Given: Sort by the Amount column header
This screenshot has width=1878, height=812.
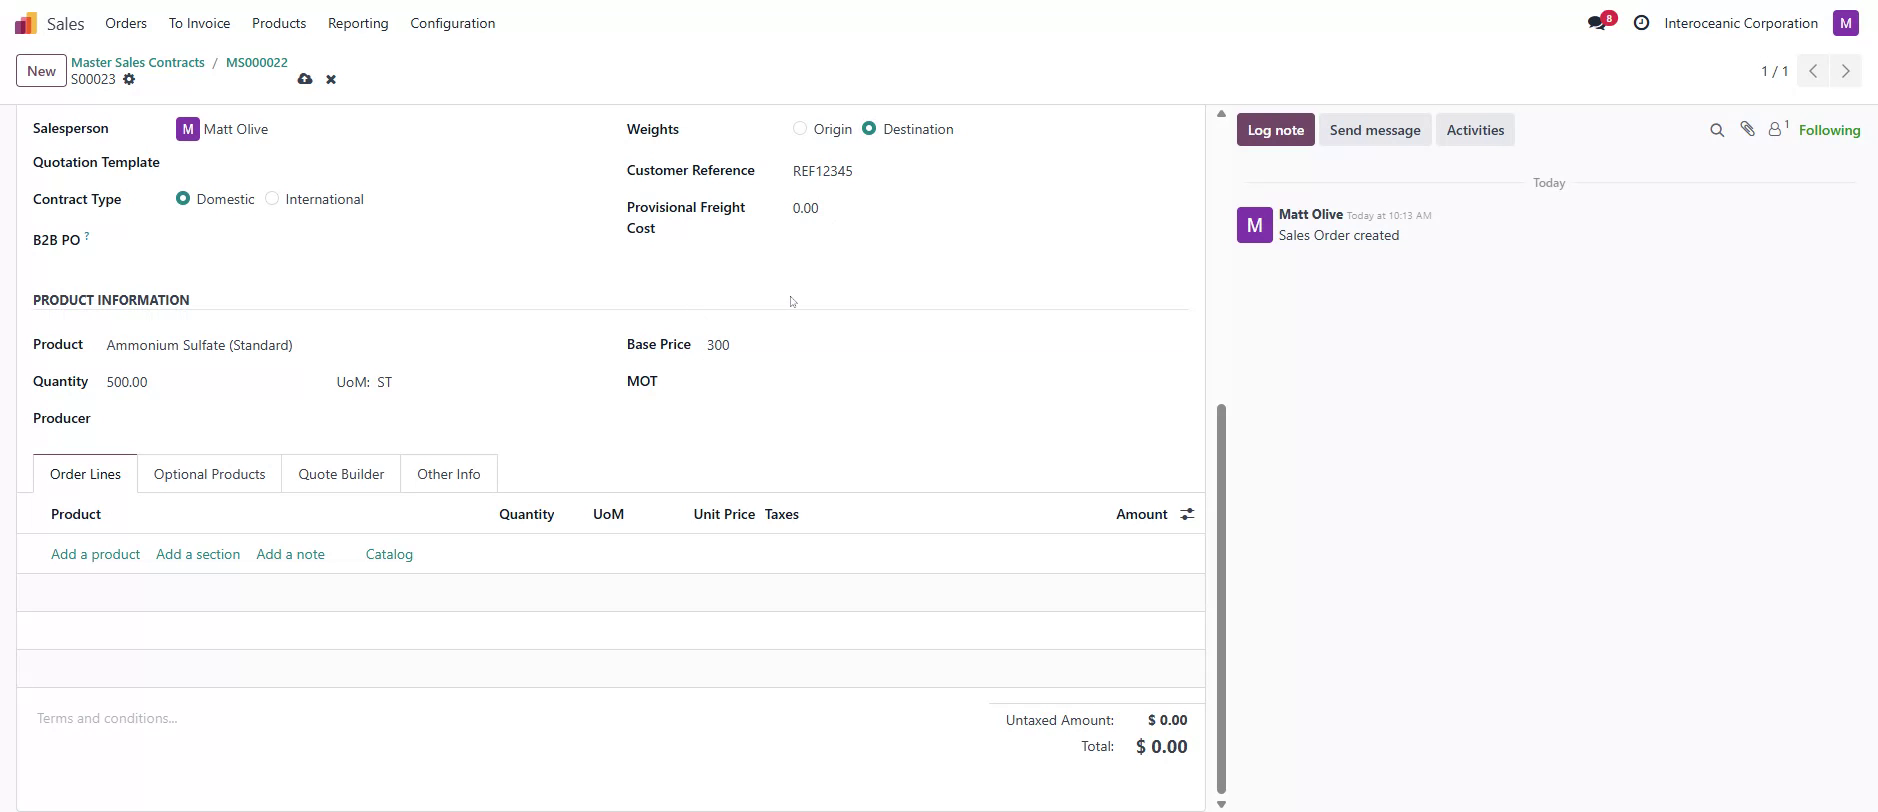Looking at the screenshot, I should click(1141, 514).
